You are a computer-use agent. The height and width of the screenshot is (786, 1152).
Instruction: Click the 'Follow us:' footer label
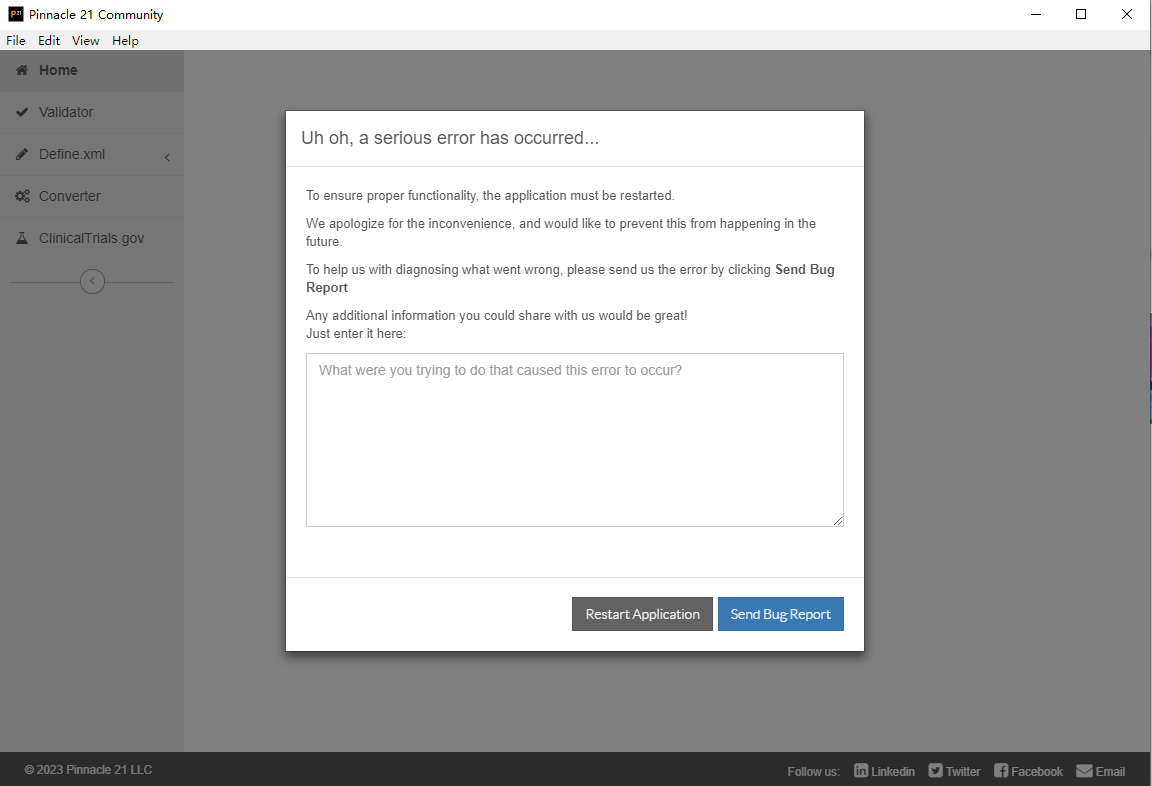(813, 771)
